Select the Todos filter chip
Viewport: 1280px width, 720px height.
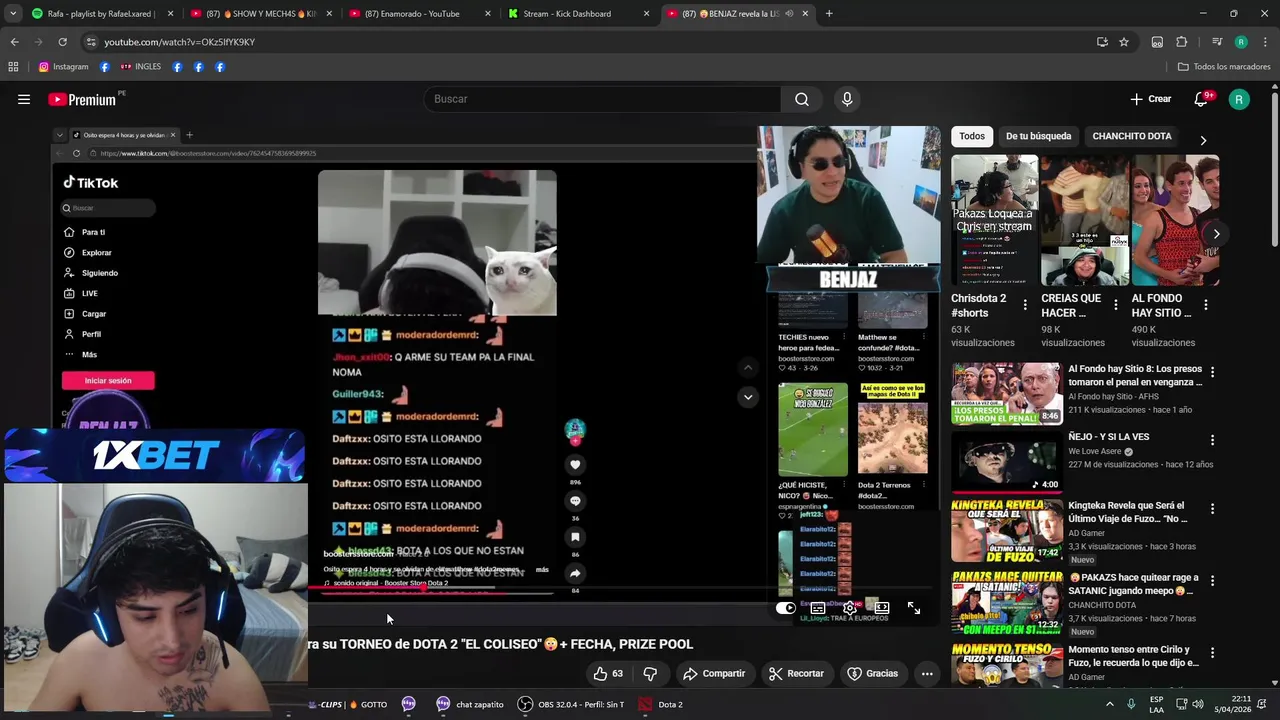(972, 136)
